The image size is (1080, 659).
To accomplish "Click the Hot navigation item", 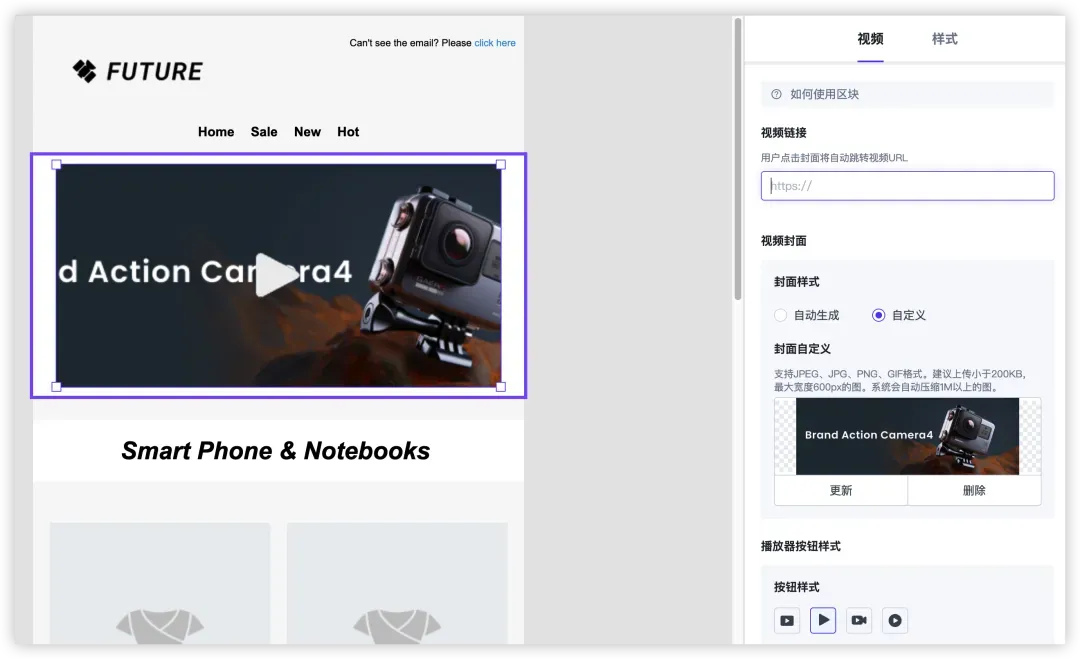I will click(x=348, y=132).
